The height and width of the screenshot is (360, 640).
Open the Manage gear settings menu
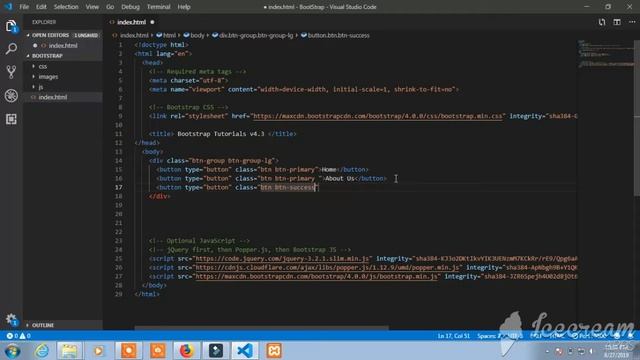[11, 320]
